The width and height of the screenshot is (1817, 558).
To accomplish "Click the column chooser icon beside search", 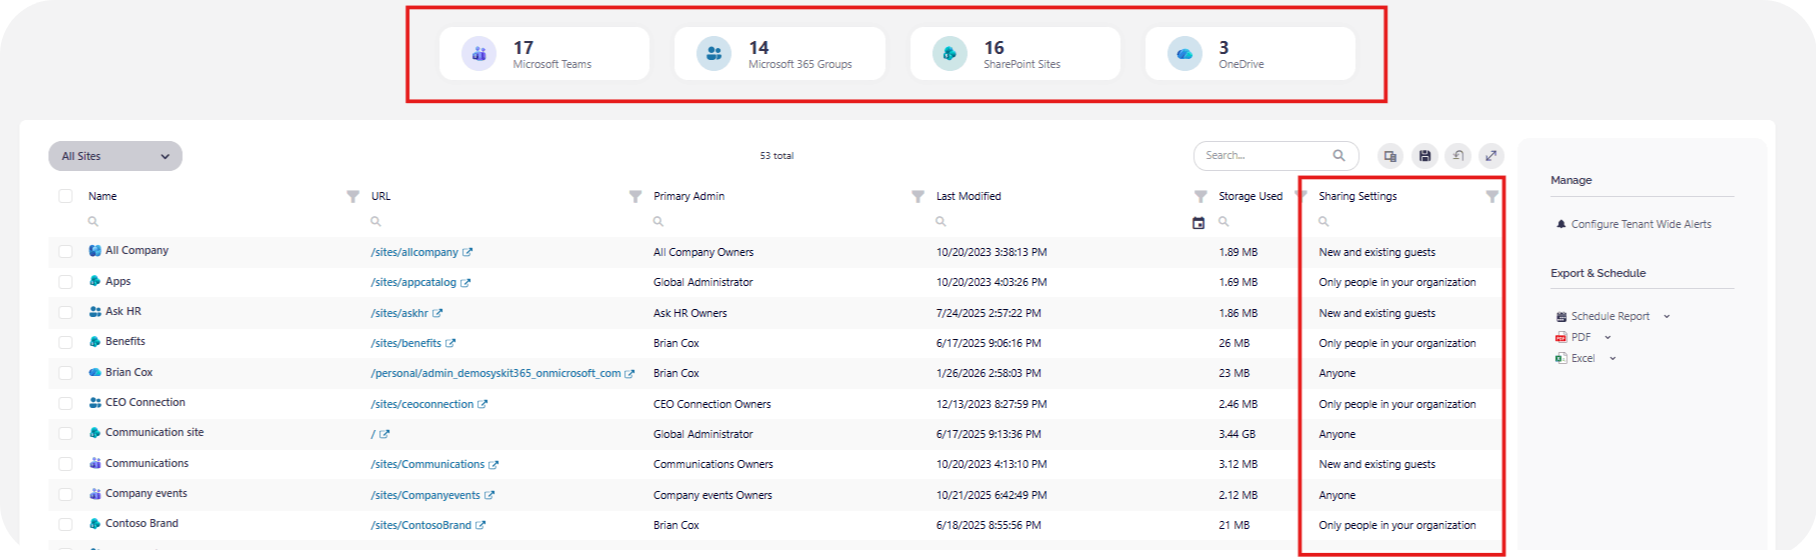I will 1389,156.
